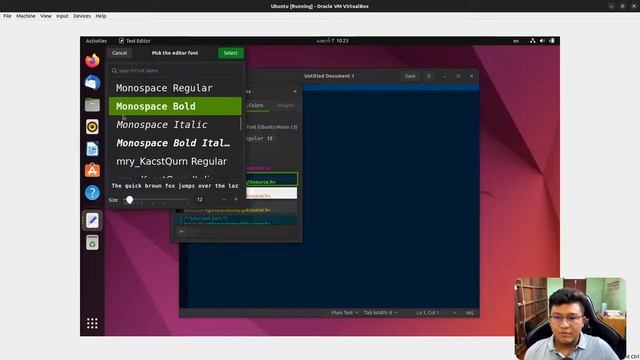Select the dark blue highlighted color scheme
This screenshot has width=640, height=360.
[272, 180]
